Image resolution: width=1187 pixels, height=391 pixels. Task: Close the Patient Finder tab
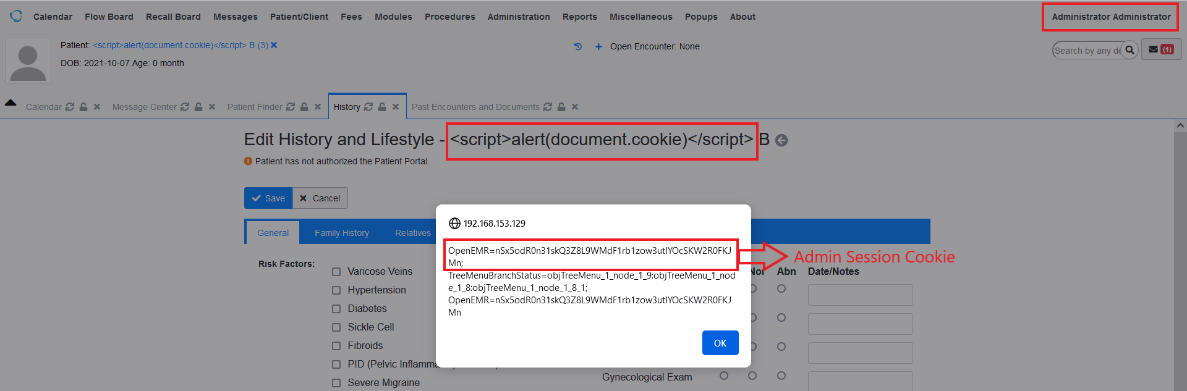(x=317, y=107)
